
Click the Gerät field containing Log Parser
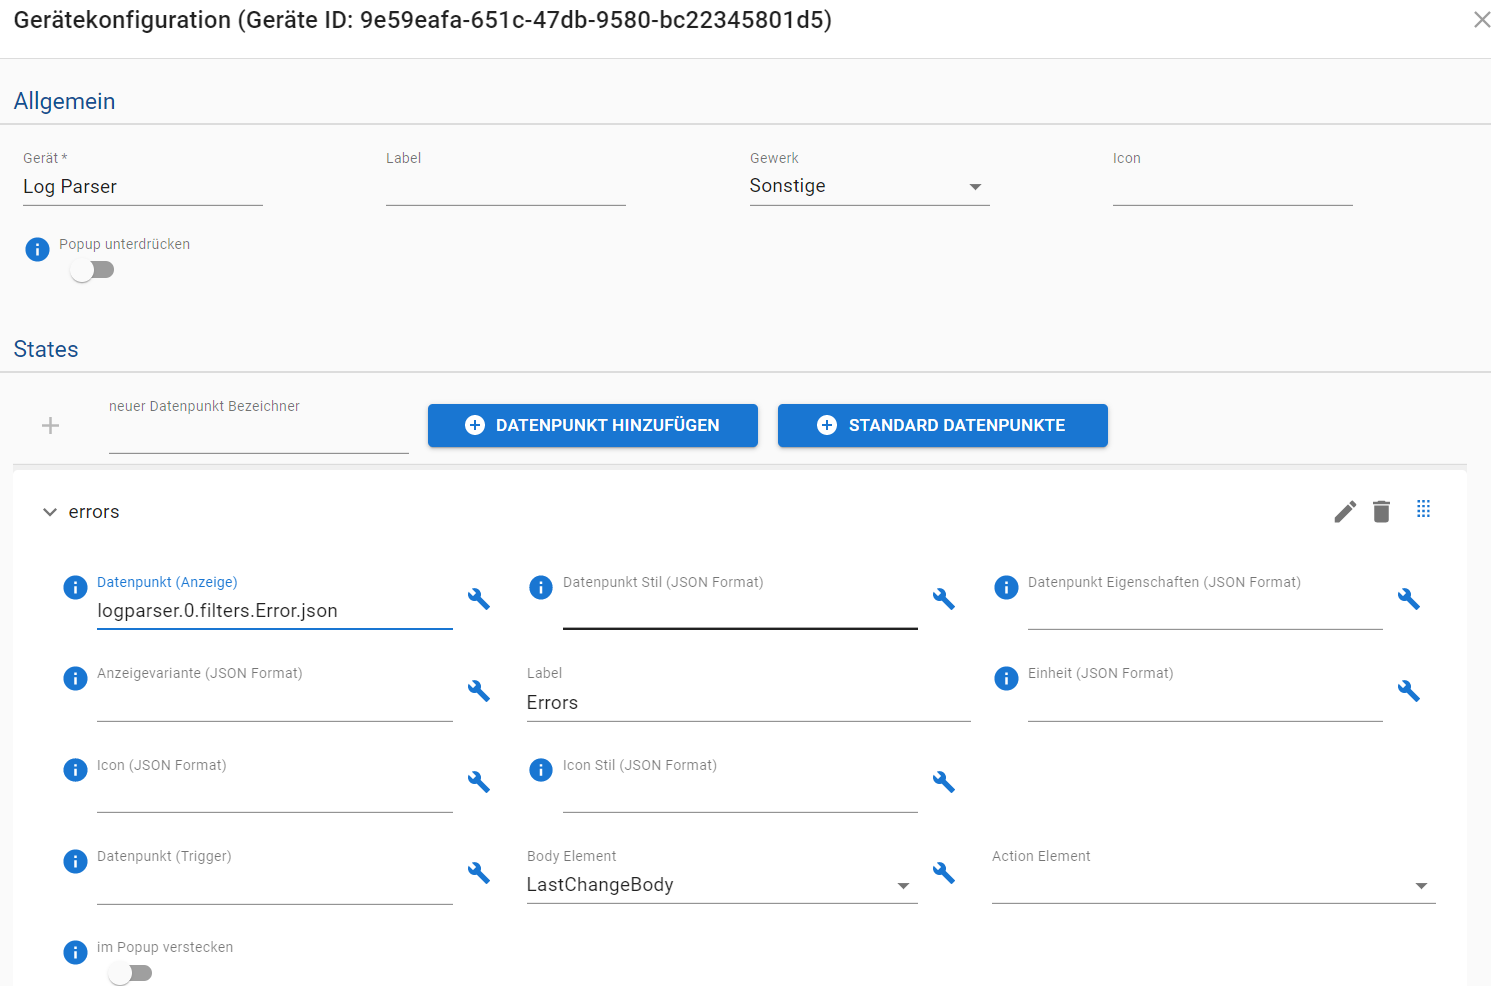tap(143, 187)
